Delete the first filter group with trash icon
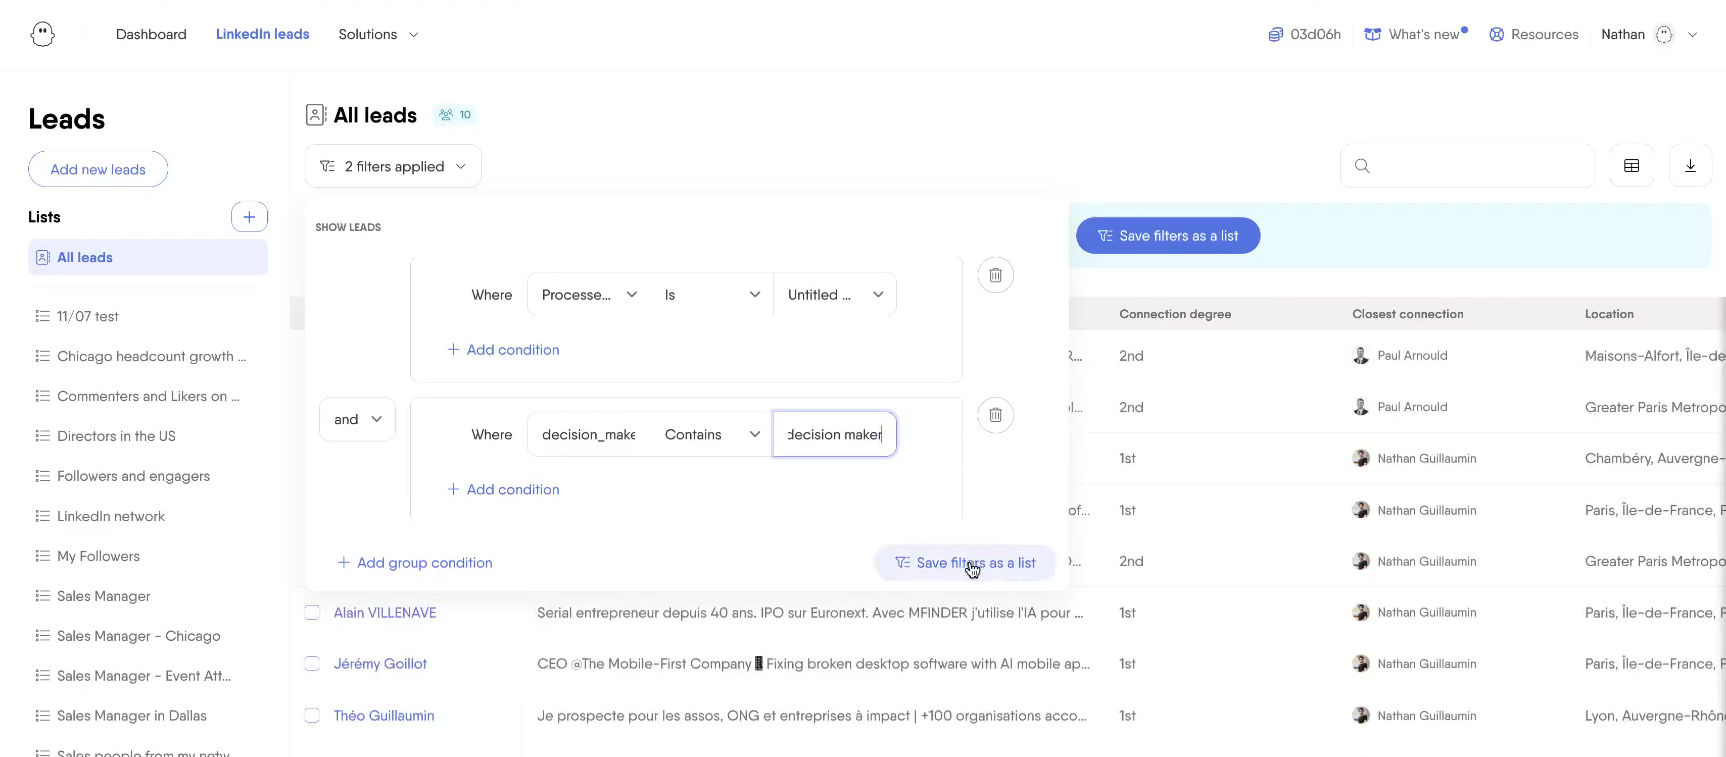 pos(995,275)
